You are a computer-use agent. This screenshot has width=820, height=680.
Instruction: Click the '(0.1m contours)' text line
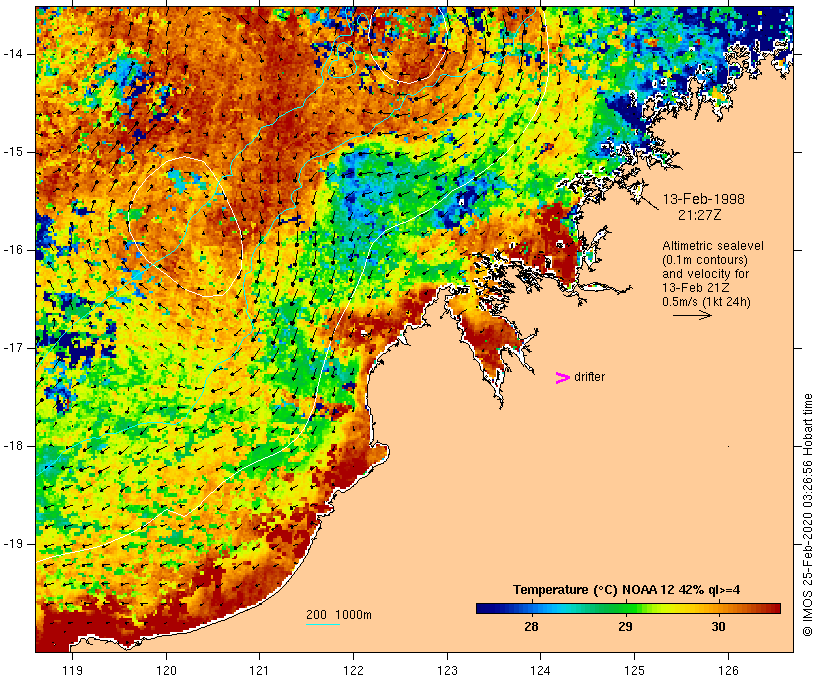(x=705, y=260)
